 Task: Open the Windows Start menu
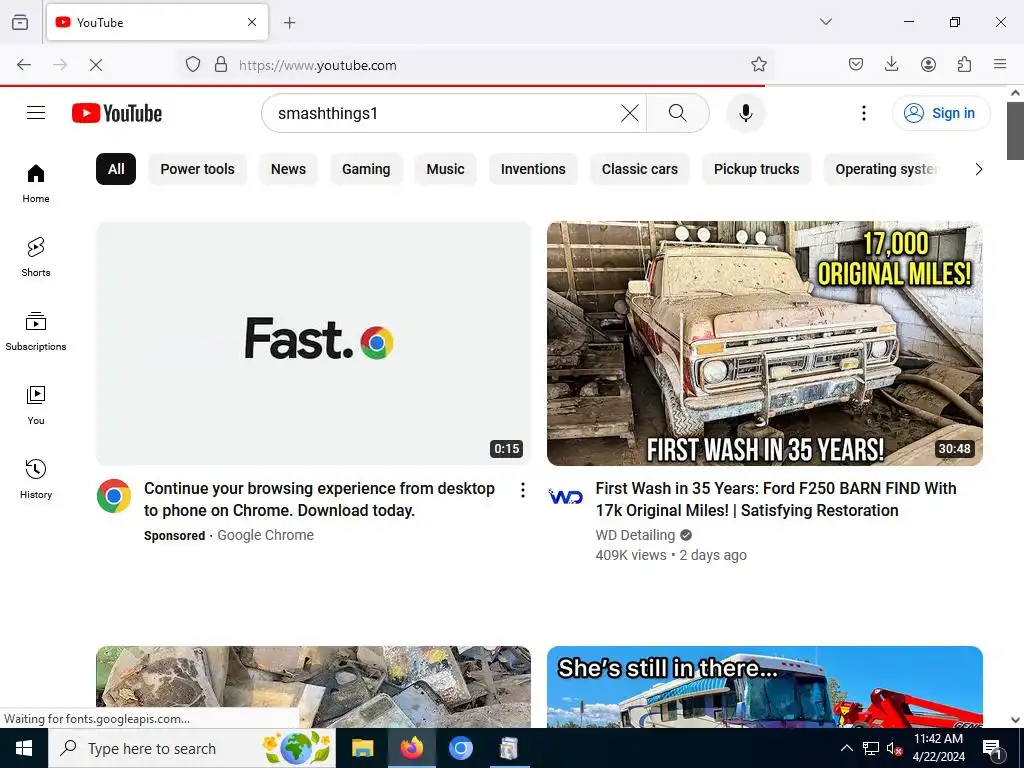[24, 748]
